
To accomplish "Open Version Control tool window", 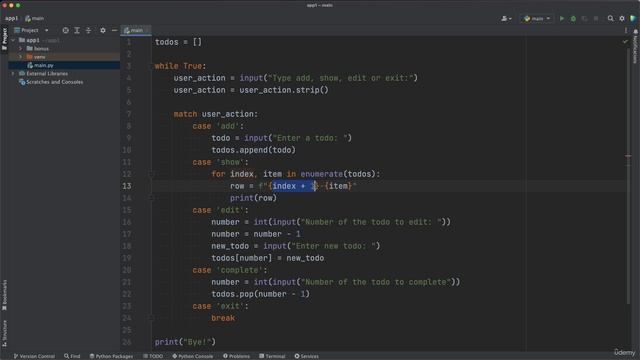I will pos(34,356).
